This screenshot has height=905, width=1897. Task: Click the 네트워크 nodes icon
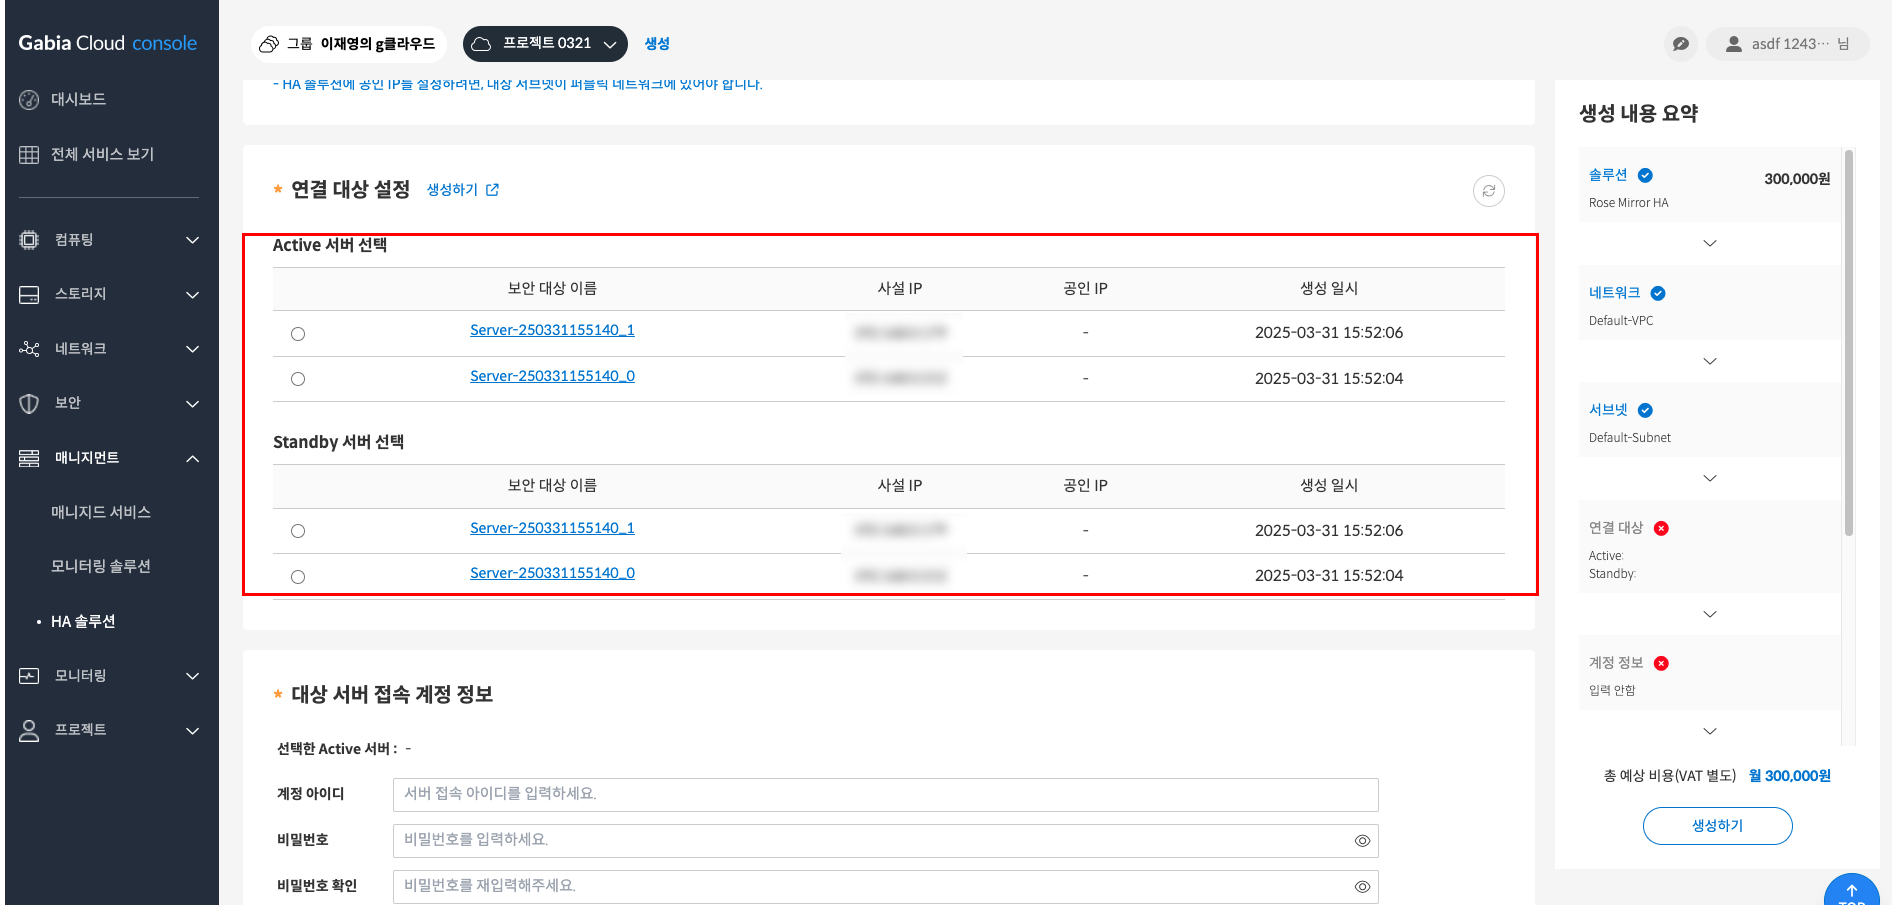pyautogui.click(x=29, y=349)
